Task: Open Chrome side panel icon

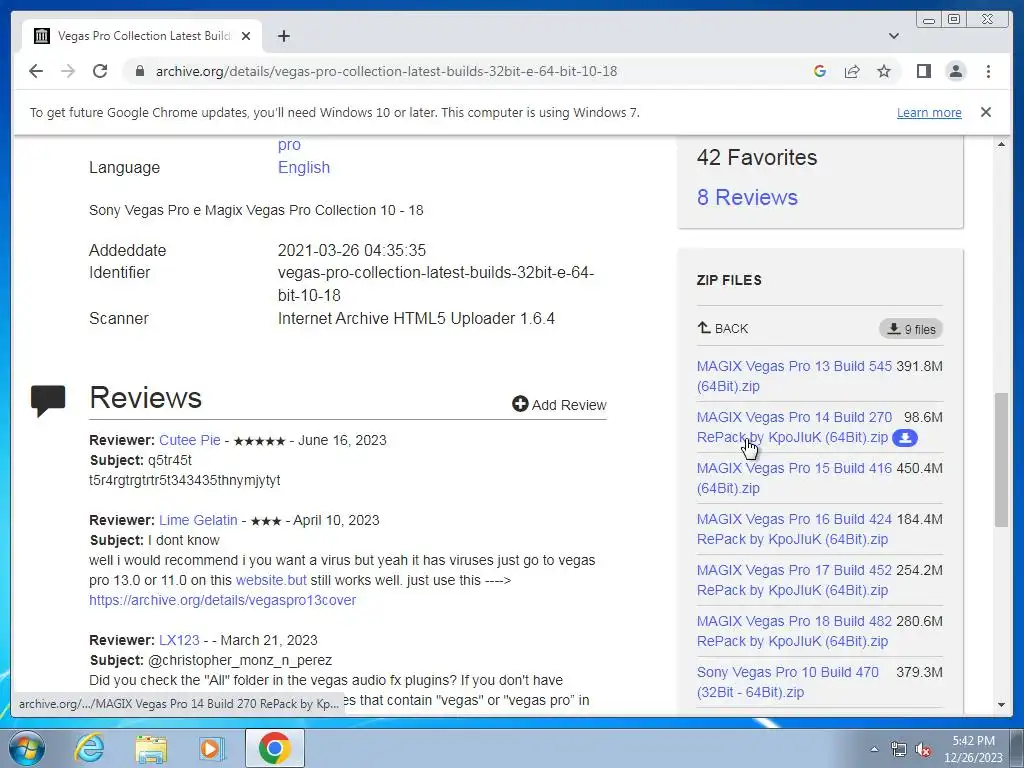Action: (x=923, y=71)
